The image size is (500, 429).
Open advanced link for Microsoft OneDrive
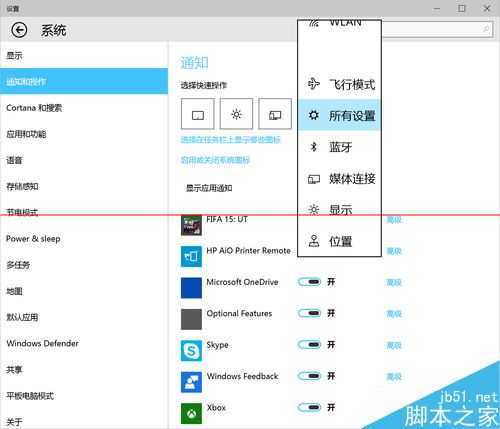tap(394, 283)
